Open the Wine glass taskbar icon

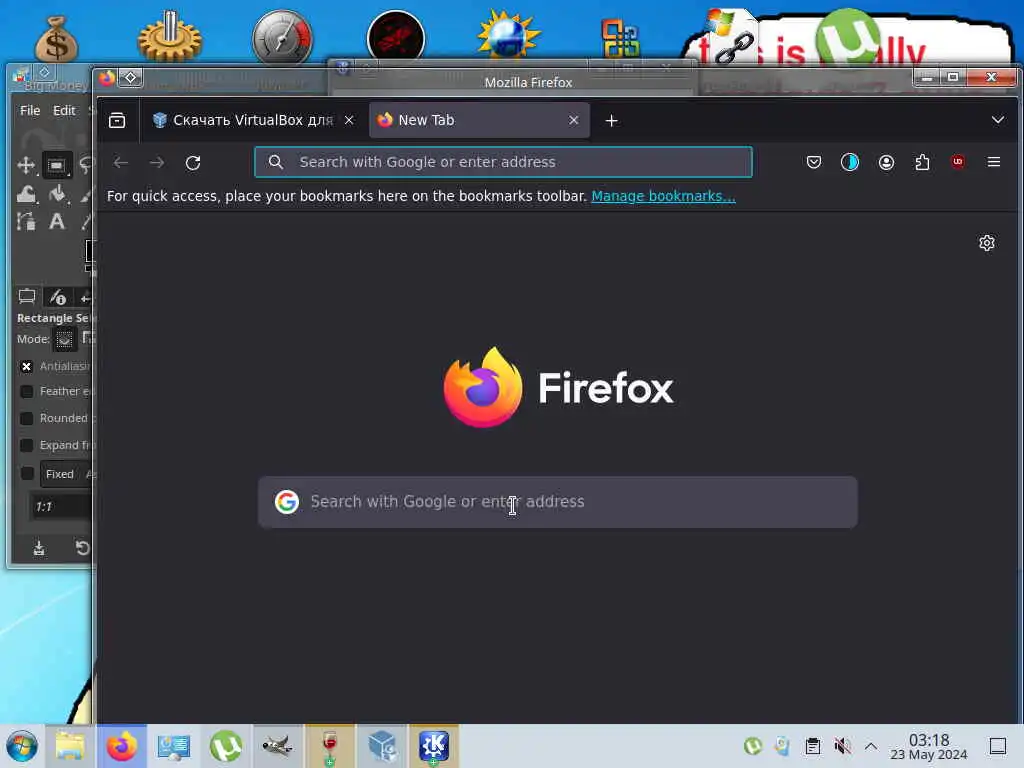(330, 746)
